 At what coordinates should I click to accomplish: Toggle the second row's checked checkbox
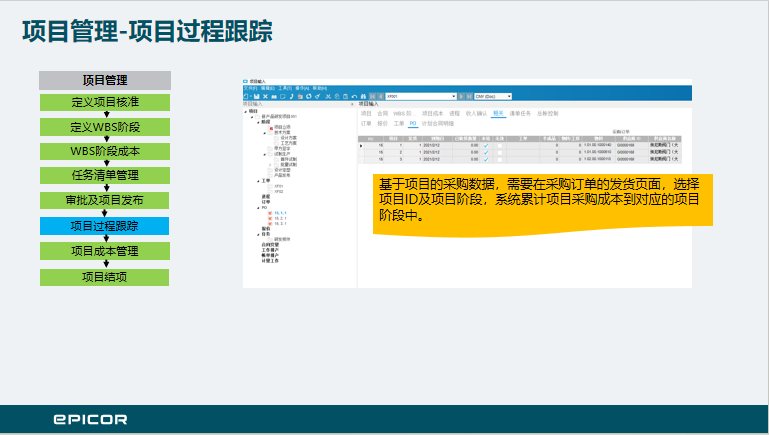486,152
